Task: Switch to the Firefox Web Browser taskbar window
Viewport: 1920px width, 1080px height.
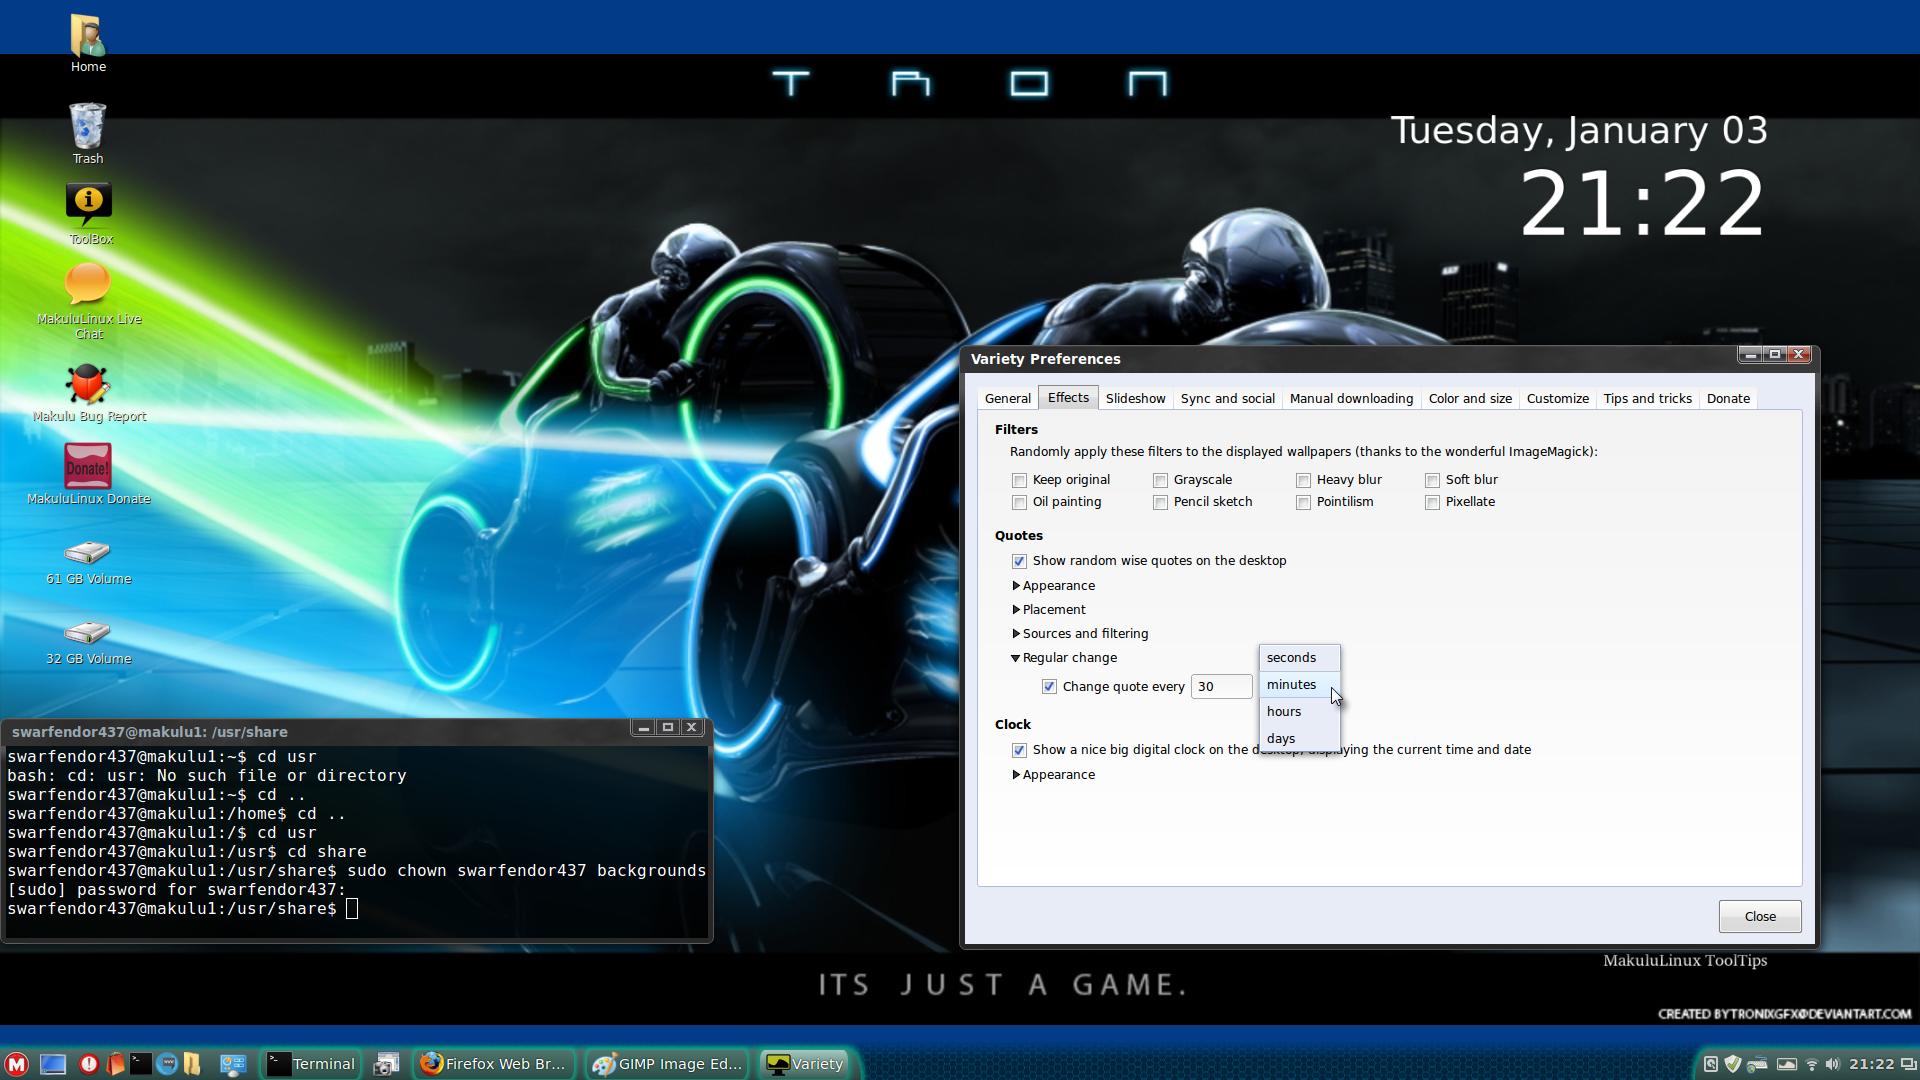Action: pyautogui.click(x=494, y=1064)
